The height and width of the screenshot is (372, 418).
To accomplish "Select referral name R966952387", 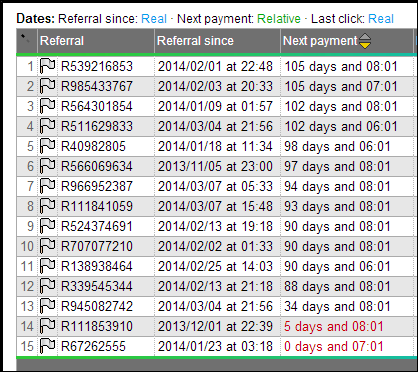I will click(97, 186).
